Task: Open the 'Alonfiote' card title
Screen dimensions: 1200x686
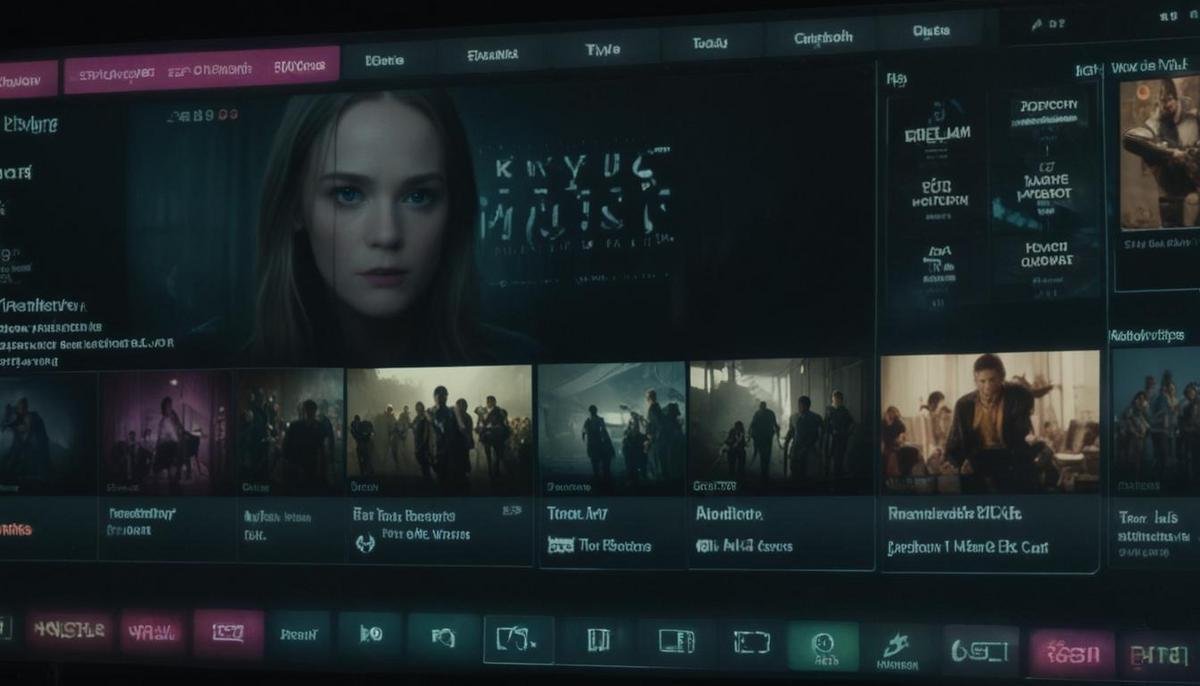Action: [x=729, y=514]
